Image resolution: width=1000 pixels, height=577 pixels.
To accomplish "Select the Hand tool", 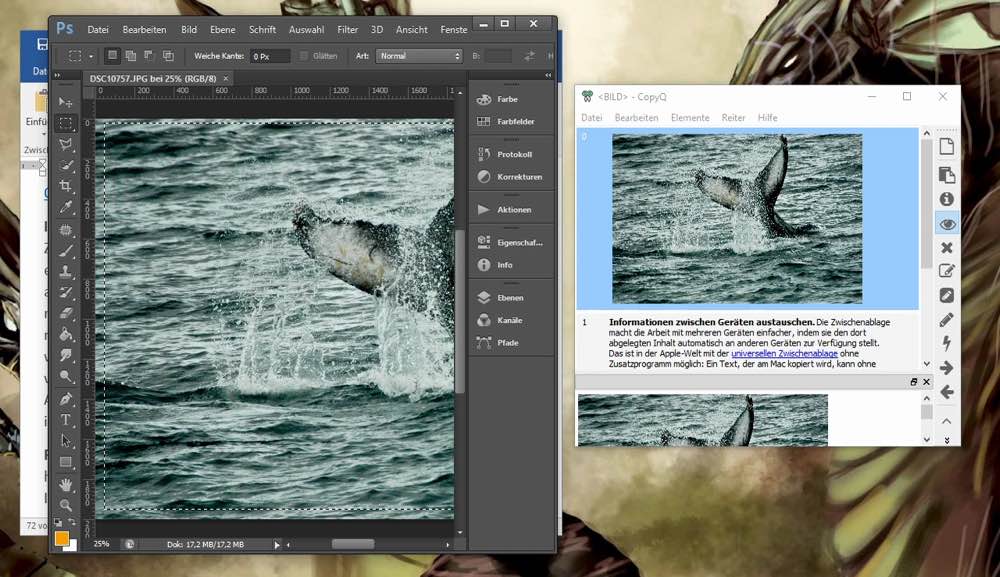I will pyautogui.click(x=66, y=485).
